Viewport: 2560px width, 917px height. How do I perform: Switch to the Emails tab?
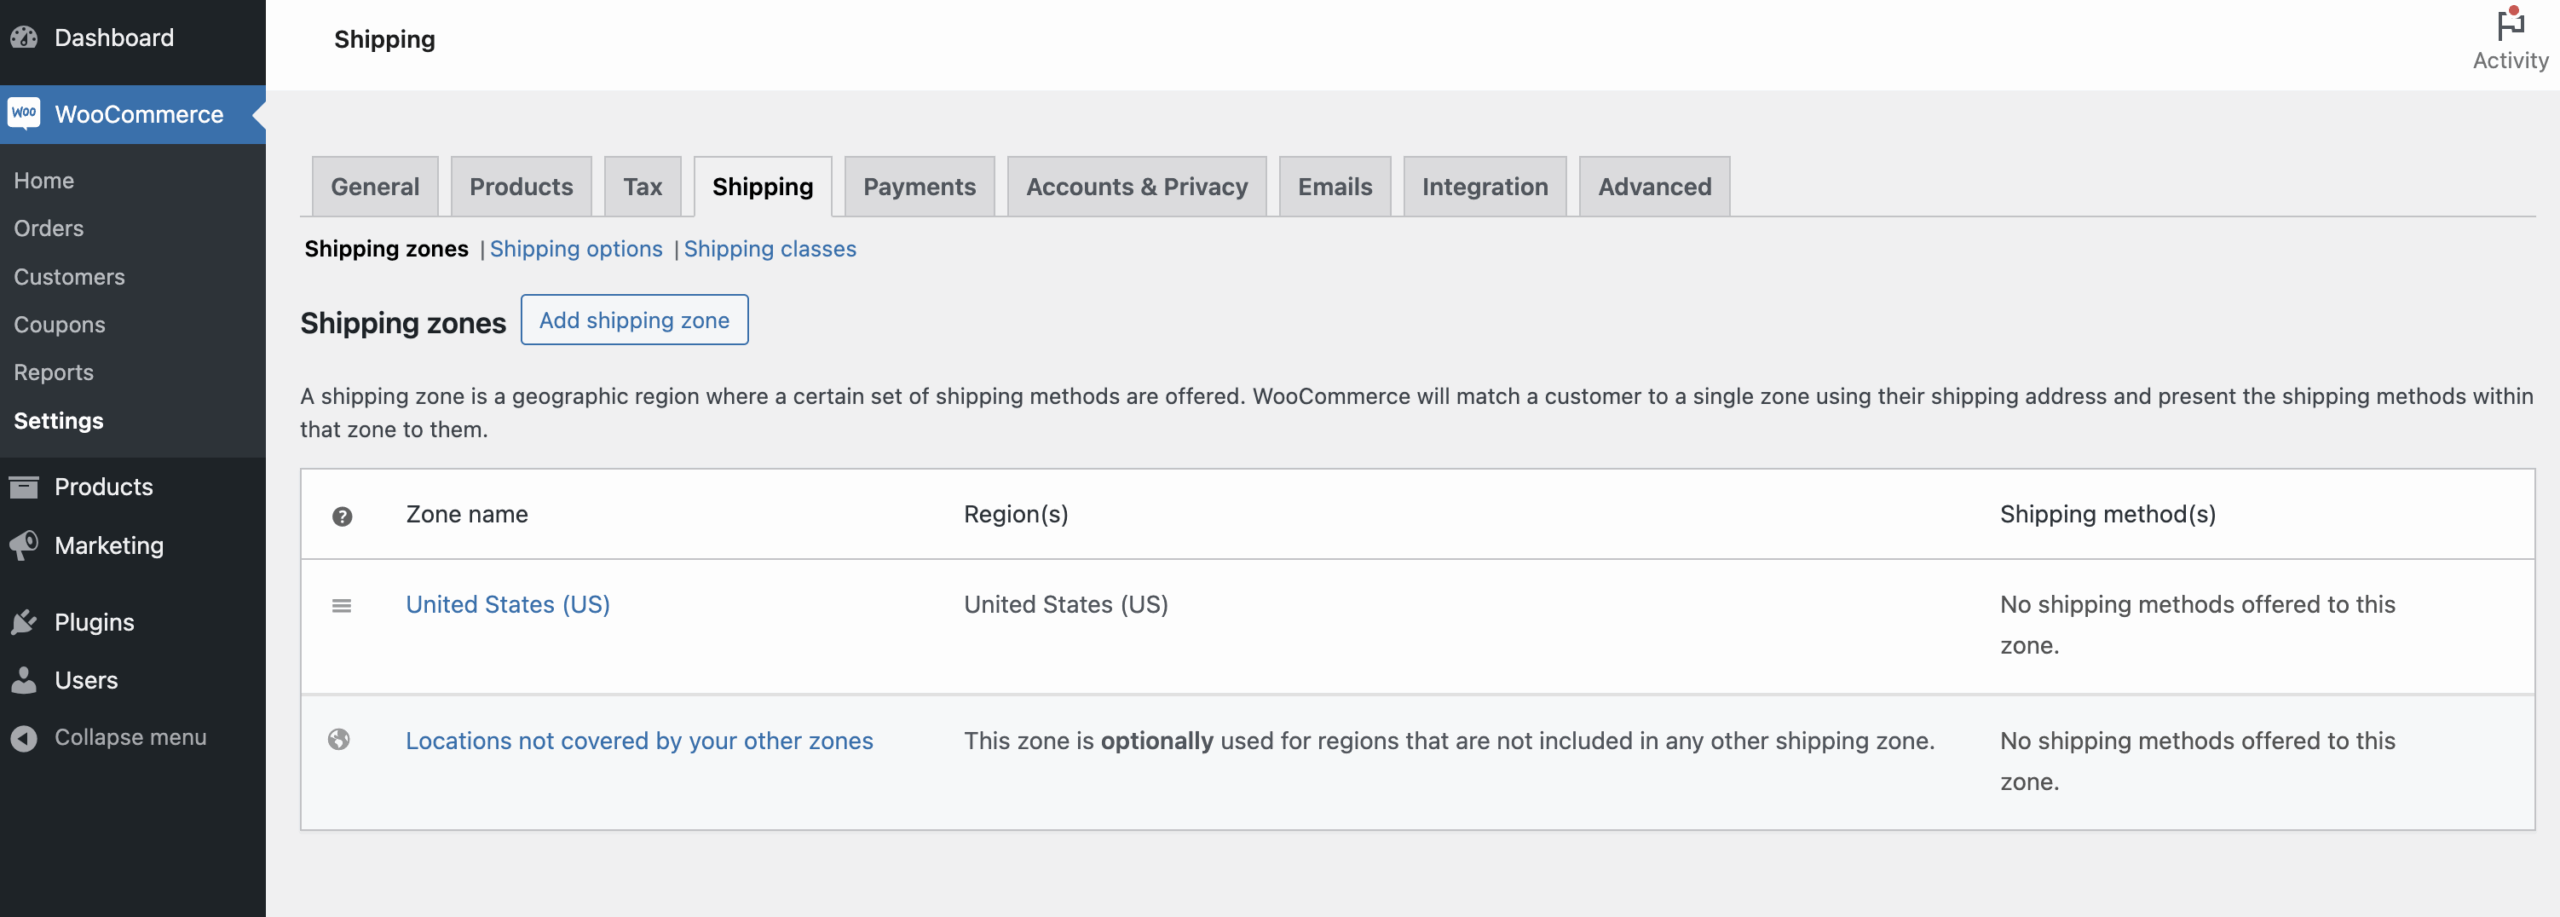[1334, 186]
